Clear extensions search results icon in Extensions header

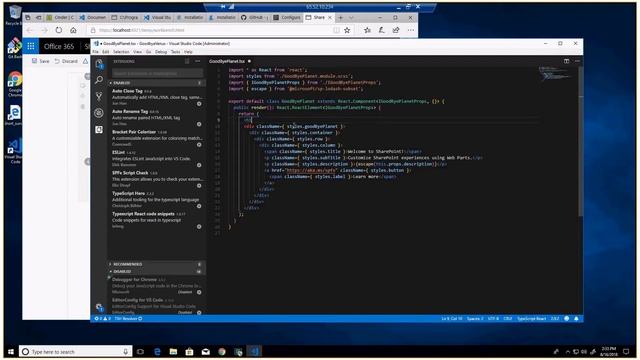point(187,61)
